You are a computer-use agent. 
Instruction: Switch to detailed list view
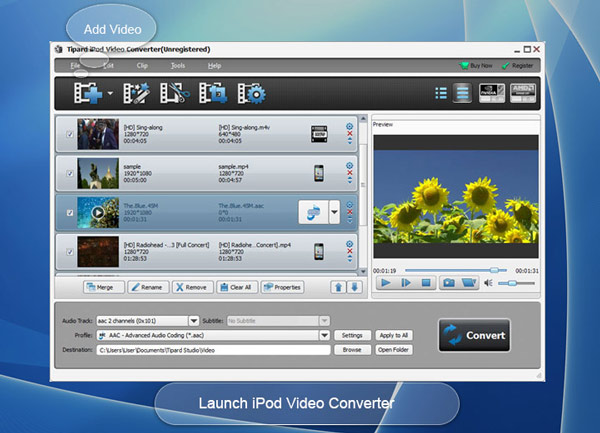pyautogui.click(x=462, y=93)
